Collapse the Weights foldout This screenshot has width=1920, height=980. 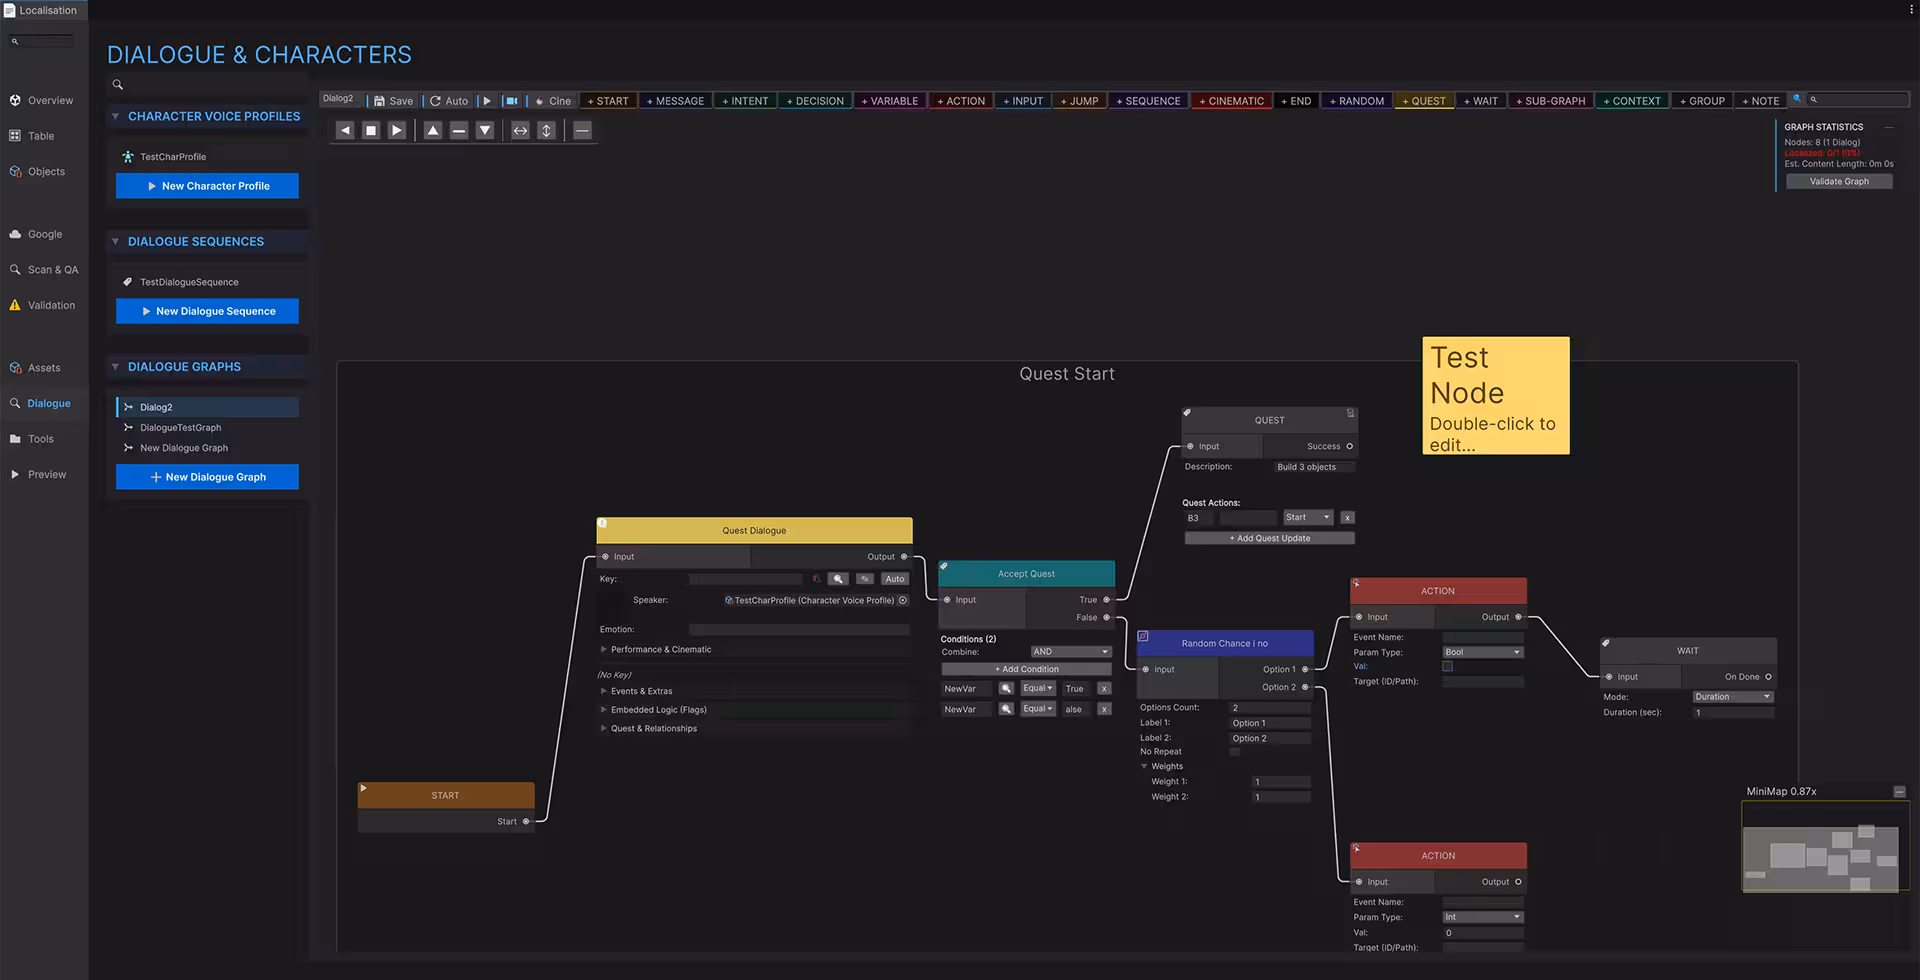1144,766
